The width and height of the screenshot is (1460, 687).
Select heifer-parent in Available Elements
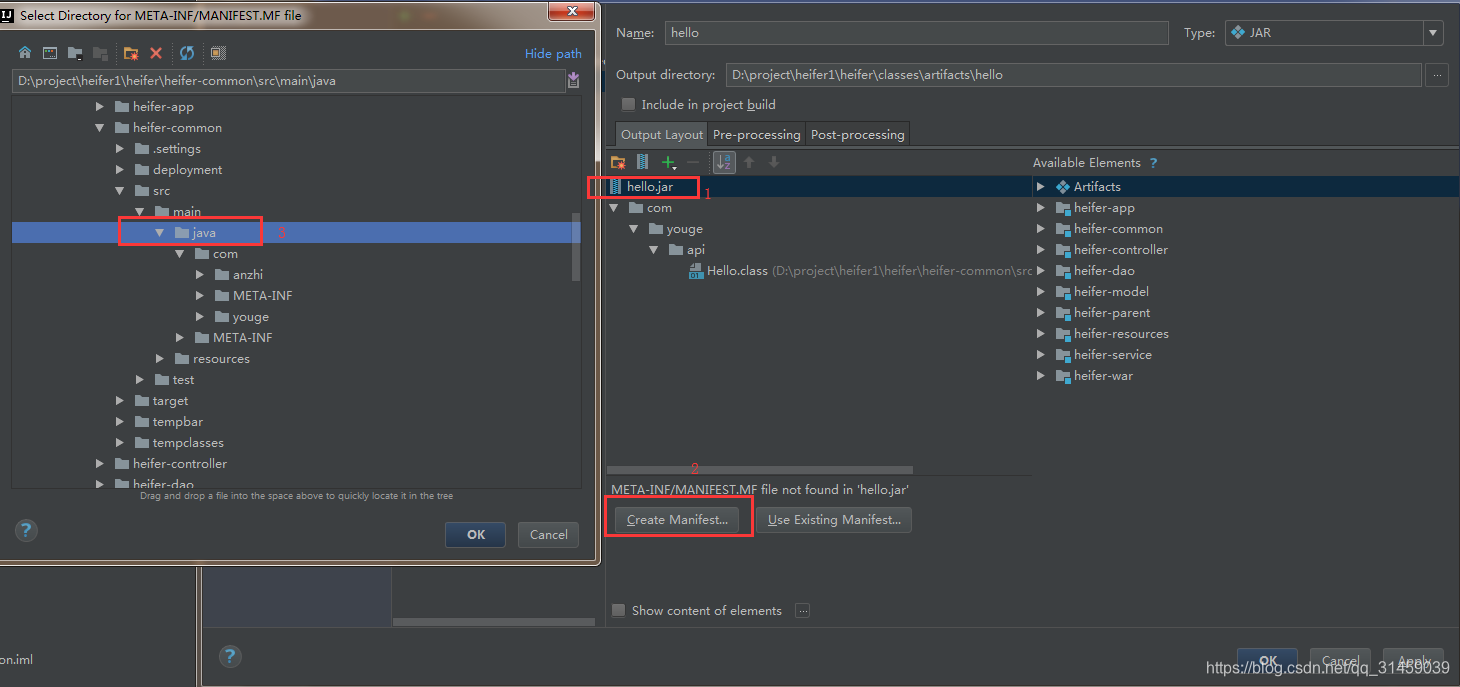[1111, 313]
